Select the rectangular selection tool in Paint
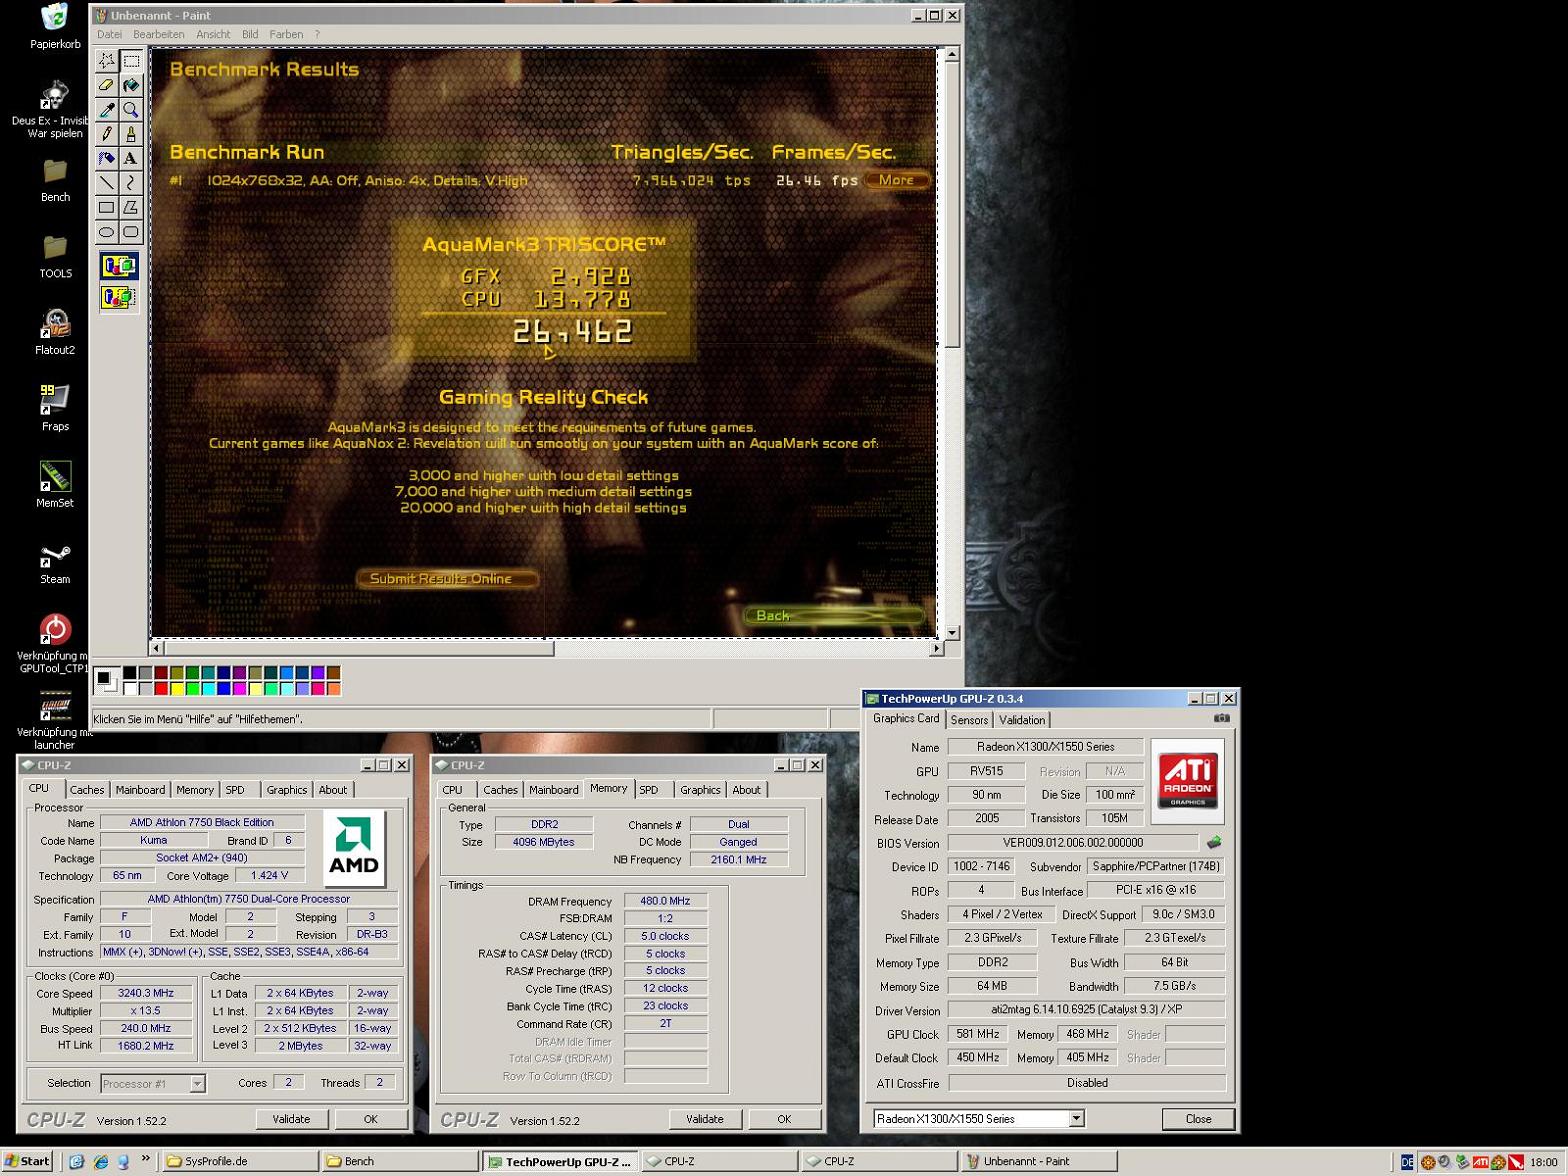1568x1176 pixels. [x=131, y=61]
